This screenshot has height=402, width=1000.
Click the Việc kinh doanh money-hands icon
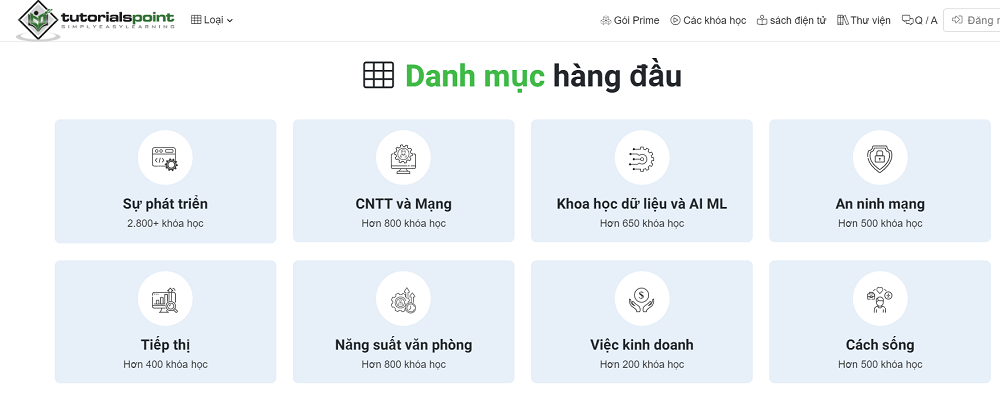tap(642, 299)
